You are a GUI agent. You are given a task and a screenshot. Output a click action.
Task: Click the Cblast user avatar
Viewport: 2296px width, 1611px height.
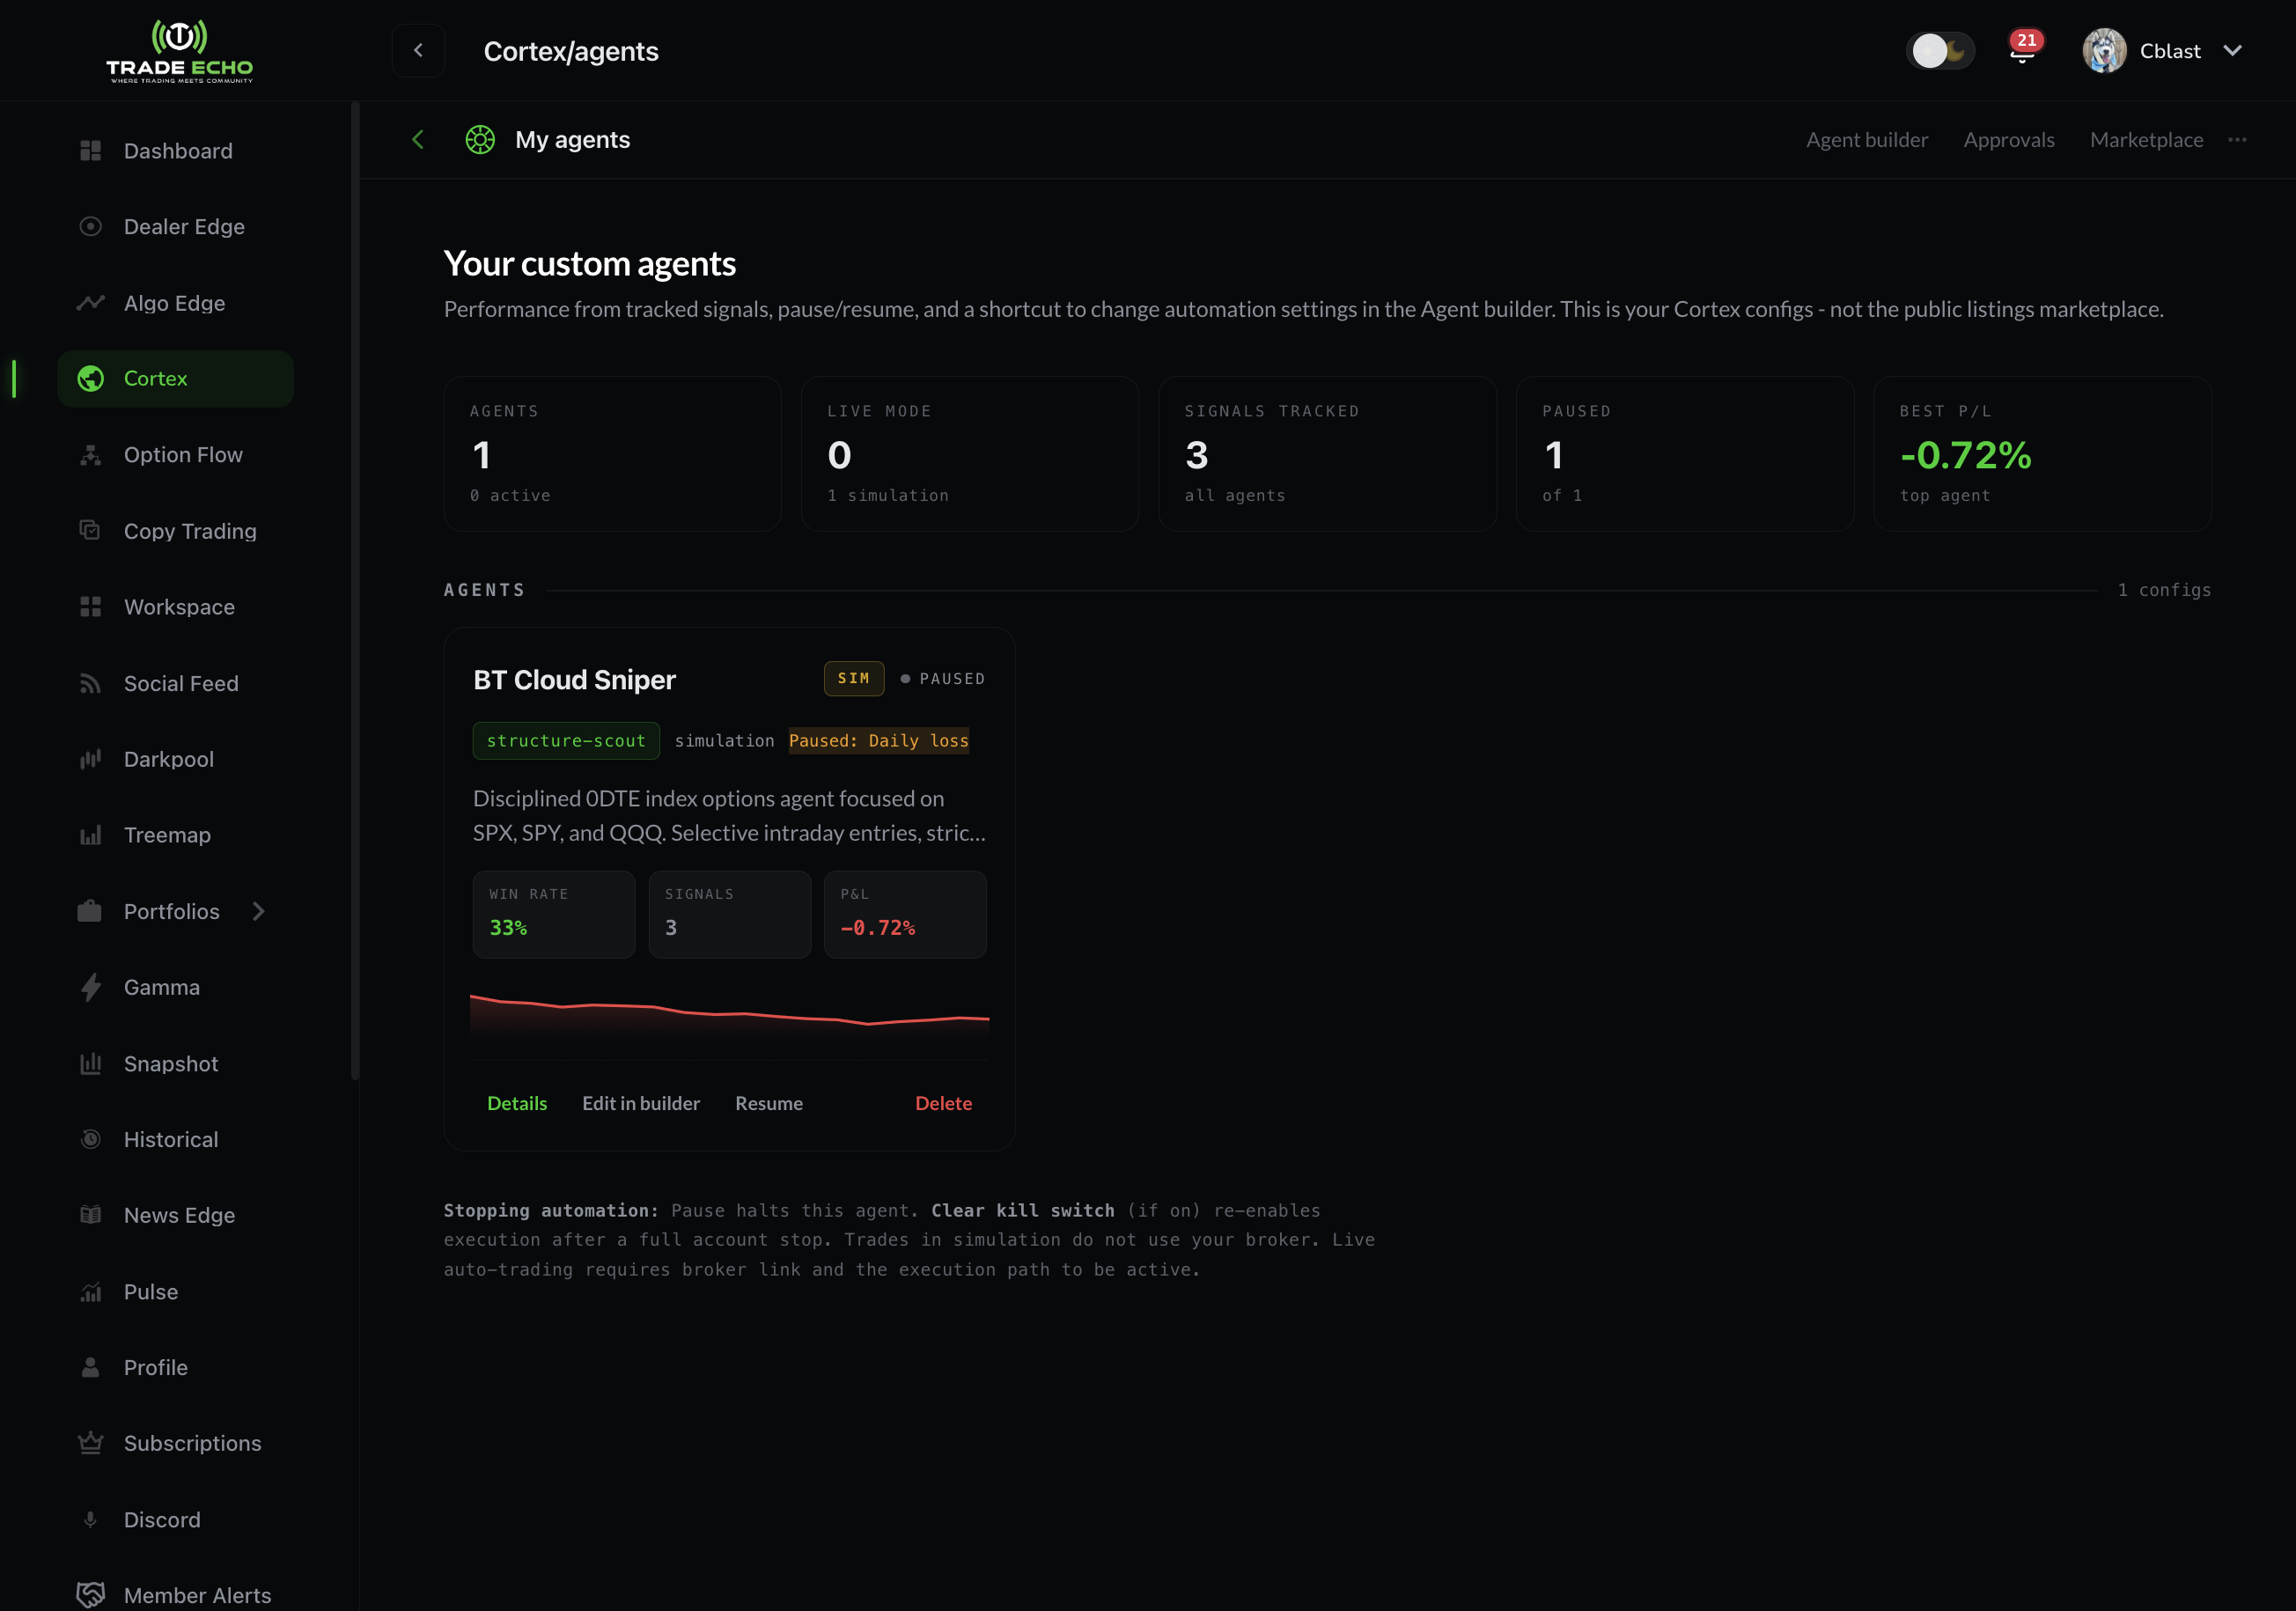pyautogui.click(x=2104, y=50)
